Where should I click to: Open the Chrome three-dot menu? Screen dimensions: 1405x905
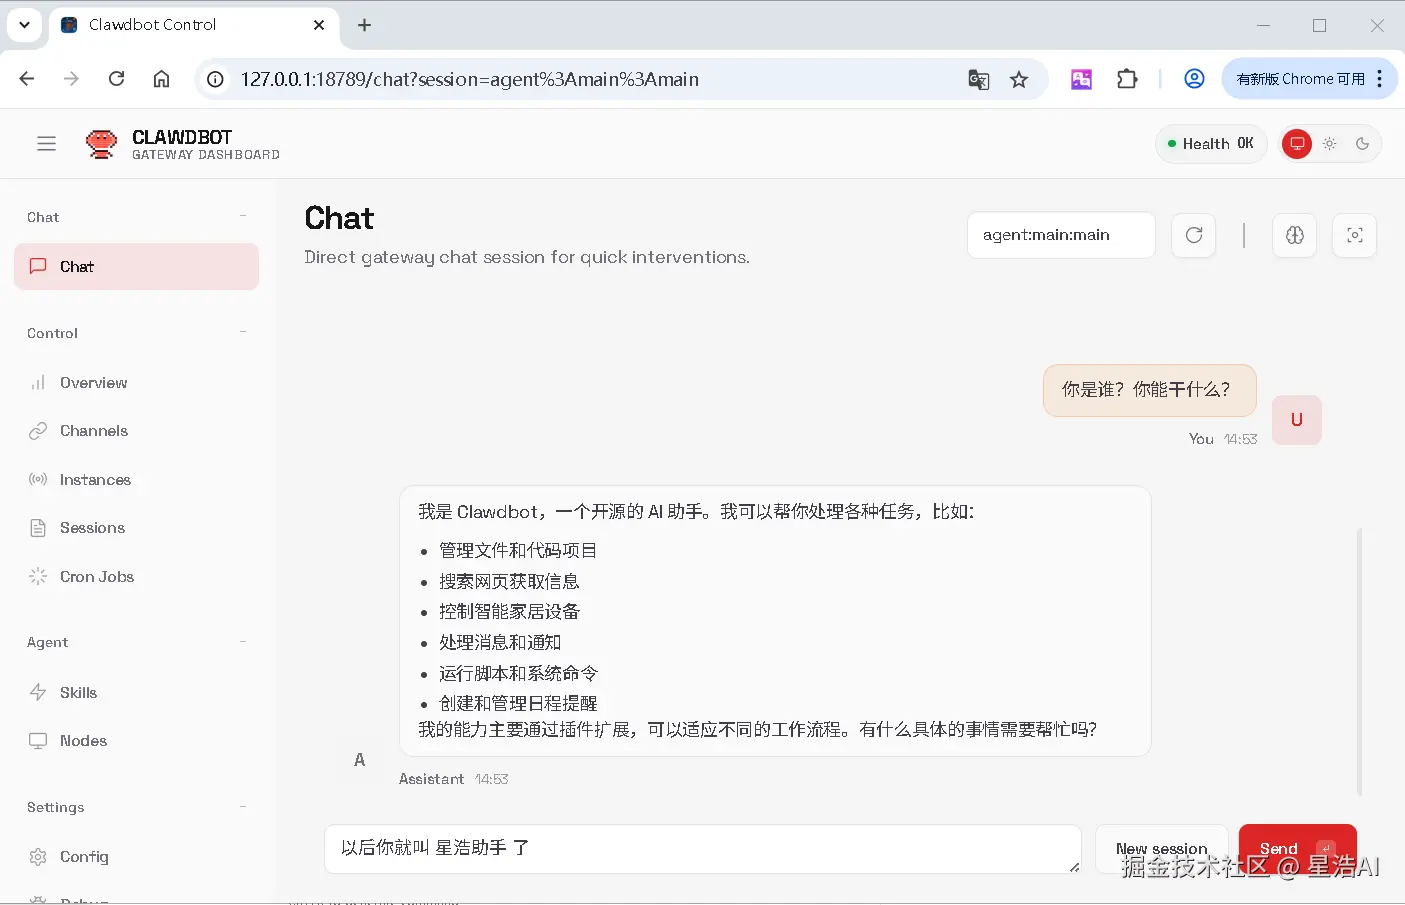click(1380, 79)
